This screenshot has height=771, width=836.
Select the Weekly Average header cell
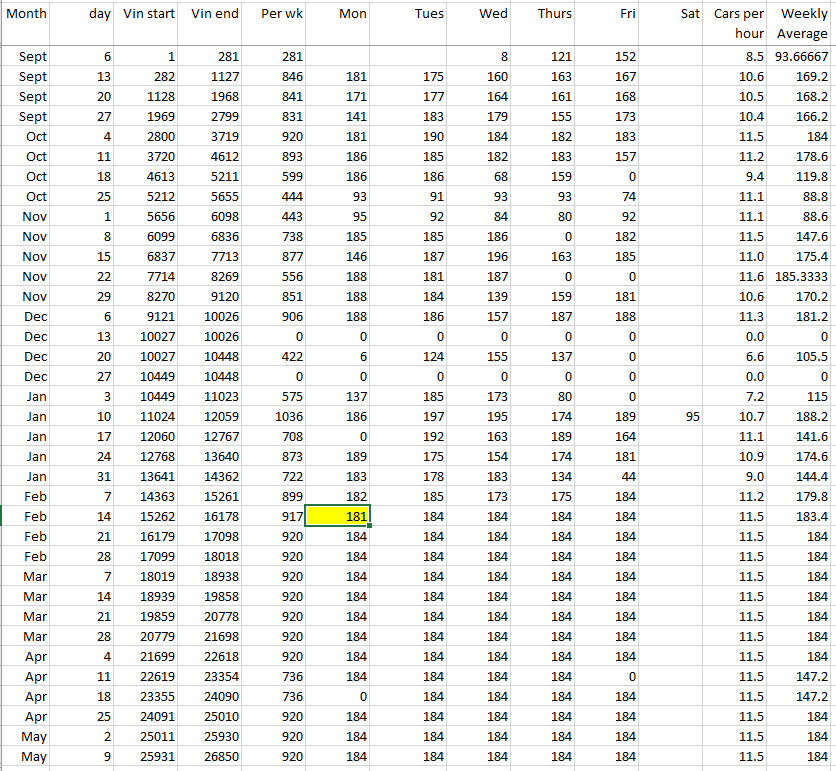coord(803,23)
